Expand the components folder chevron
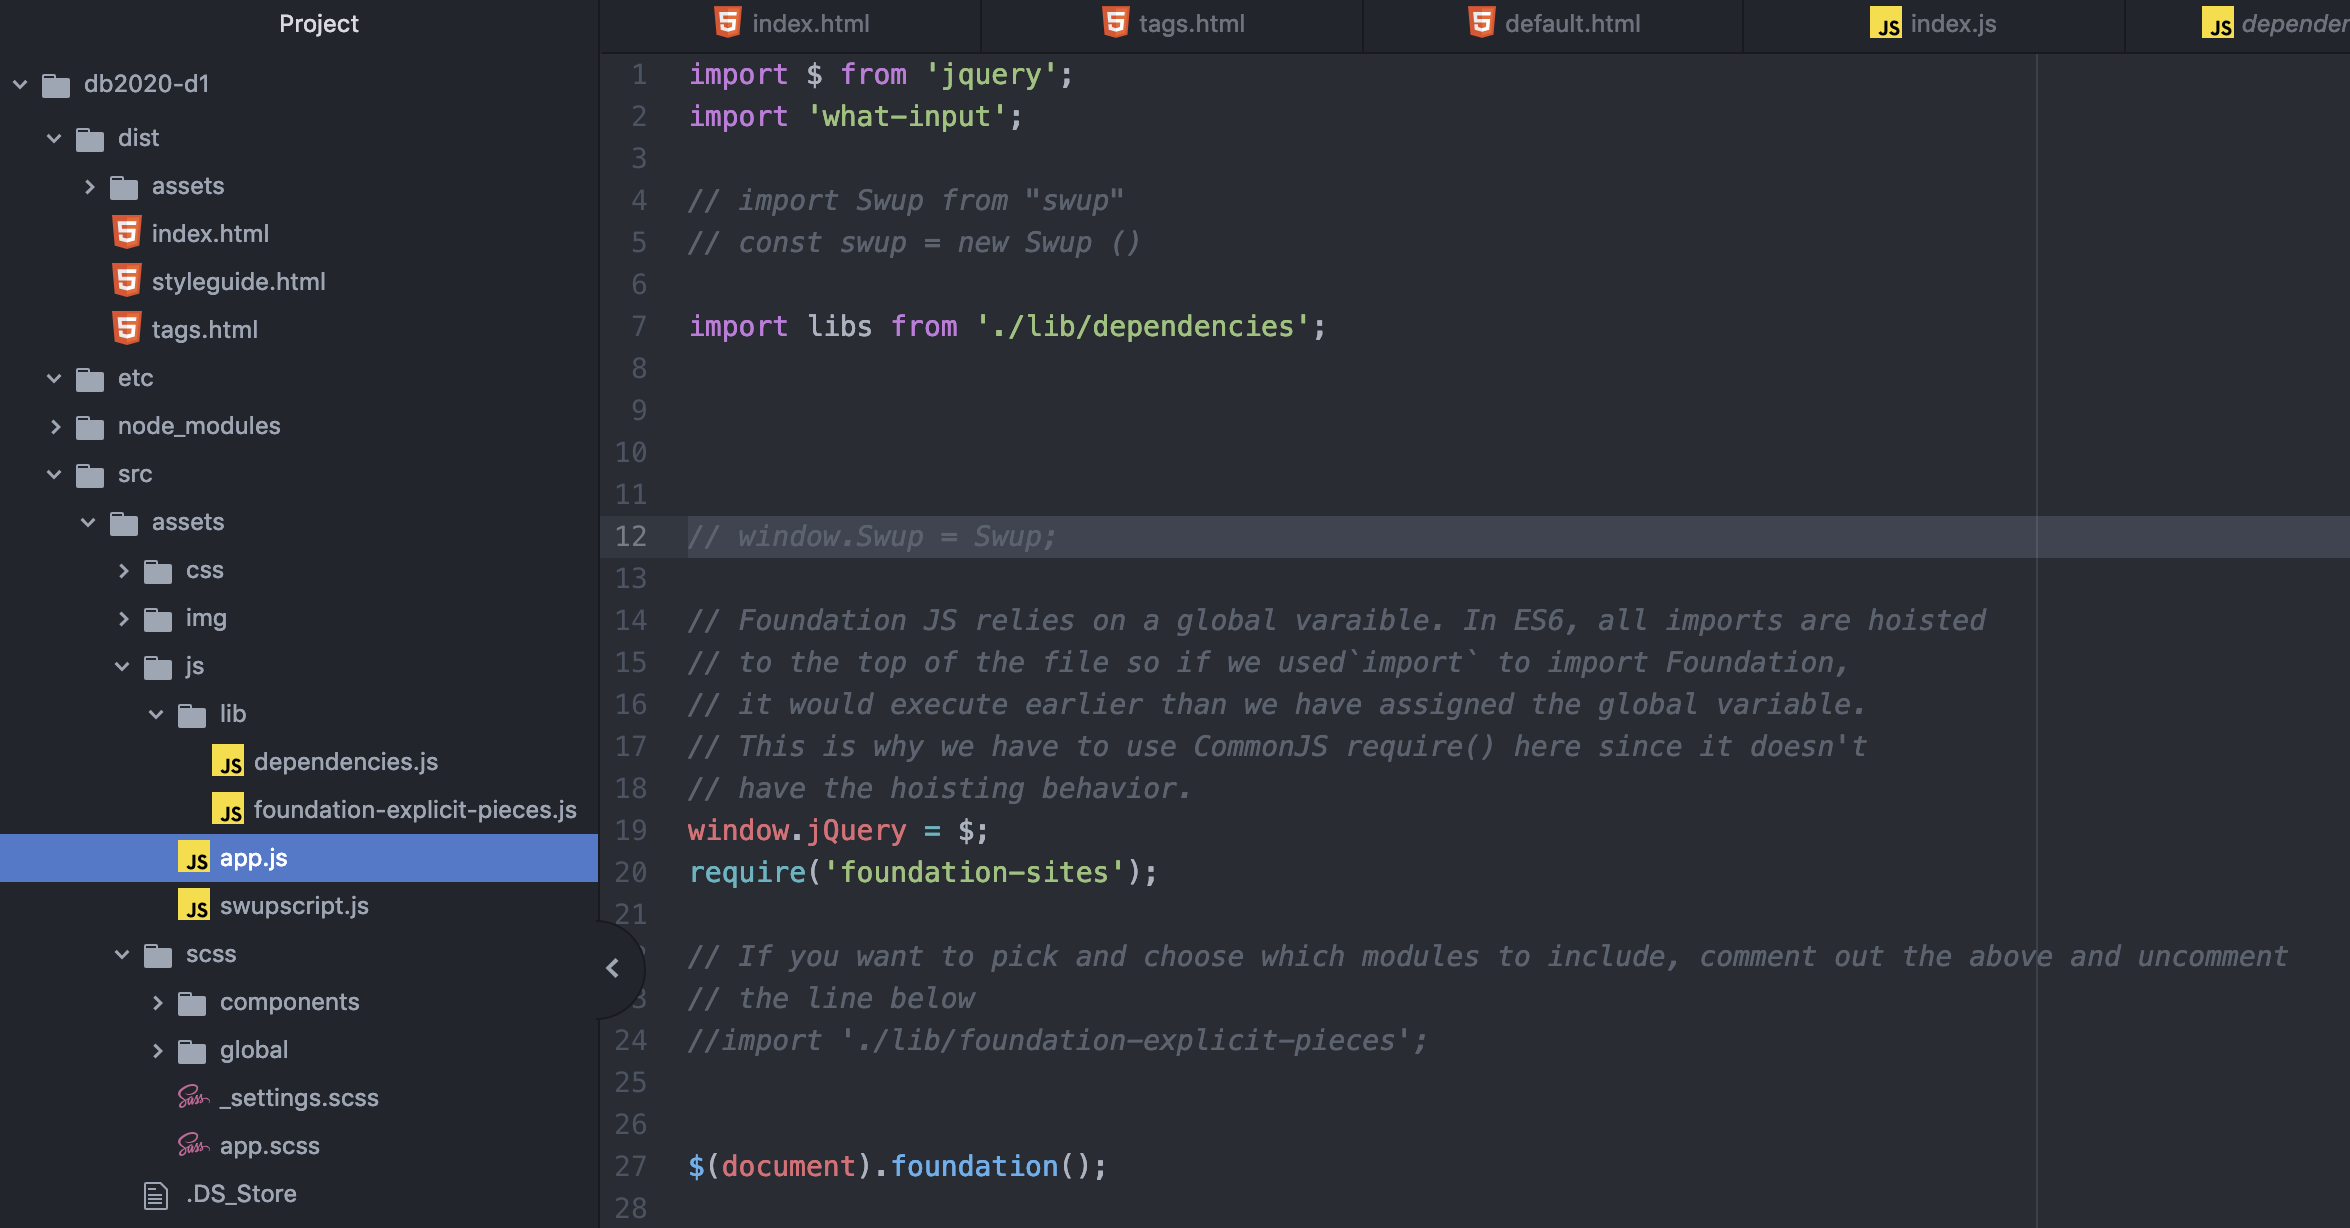 [x=157, y=1002]
